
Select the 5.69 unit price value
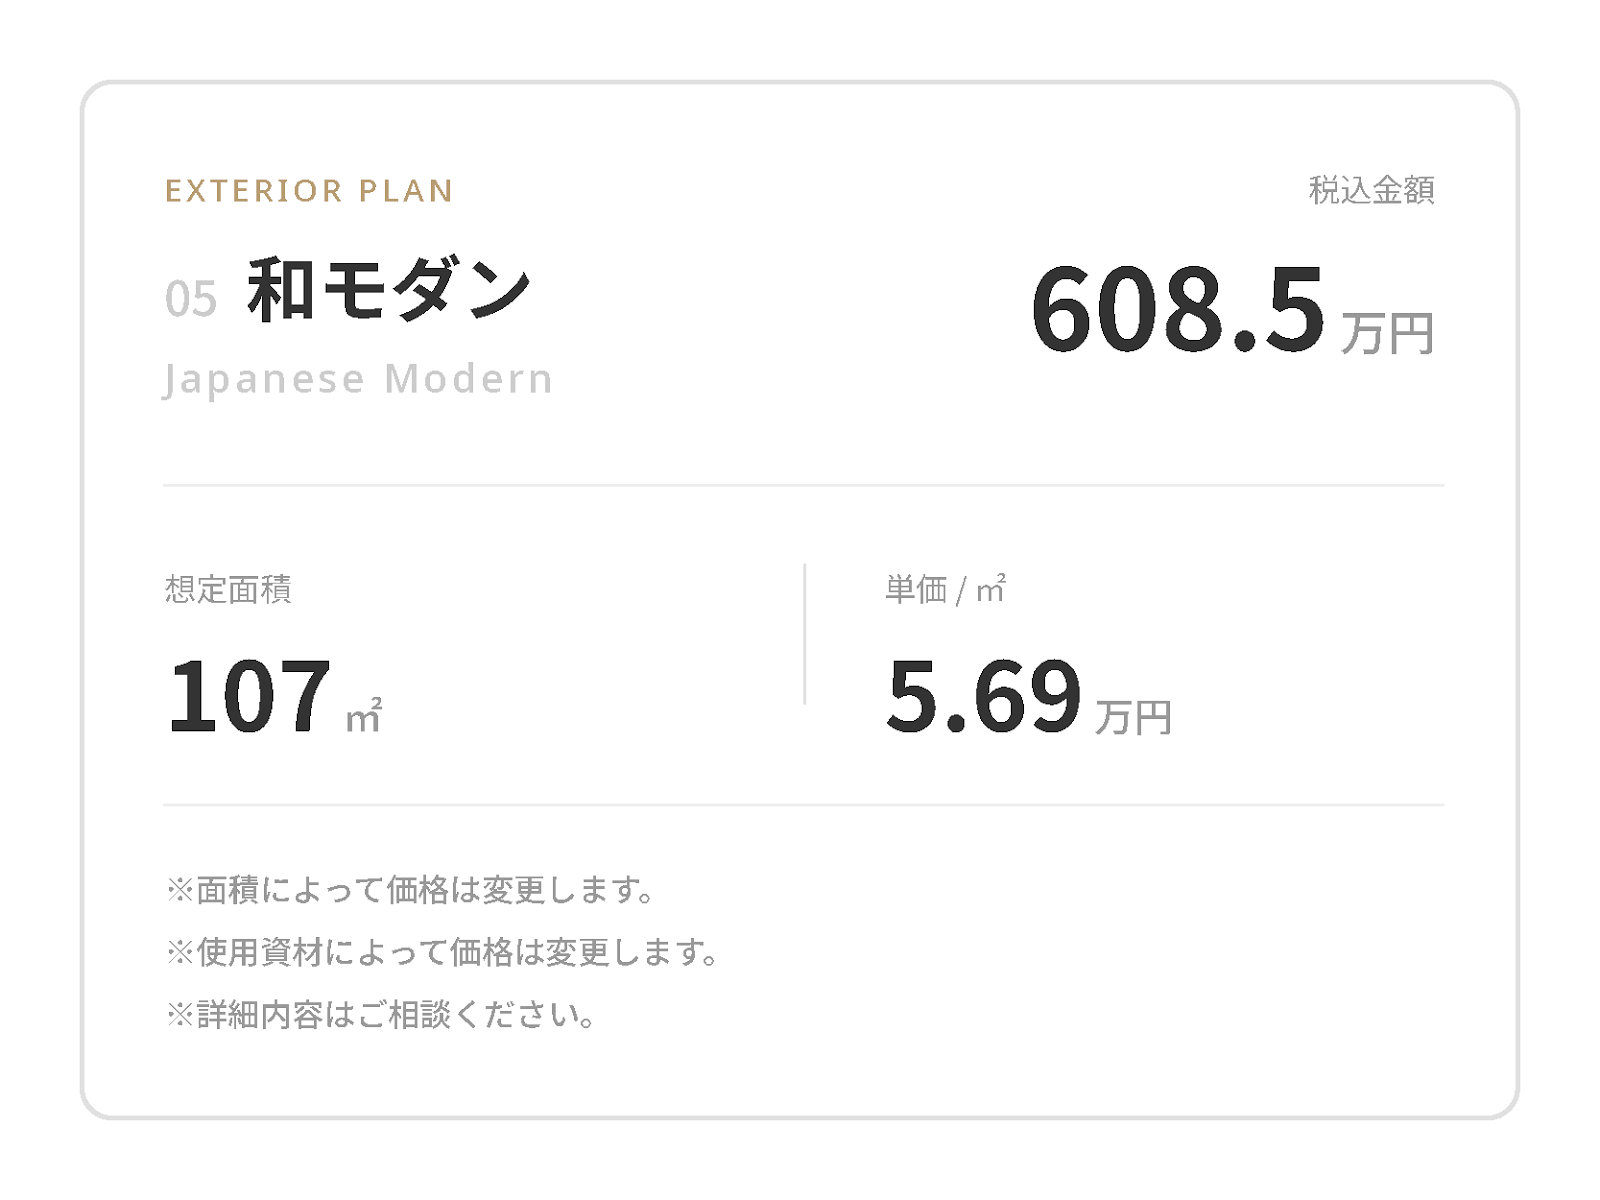984,696
